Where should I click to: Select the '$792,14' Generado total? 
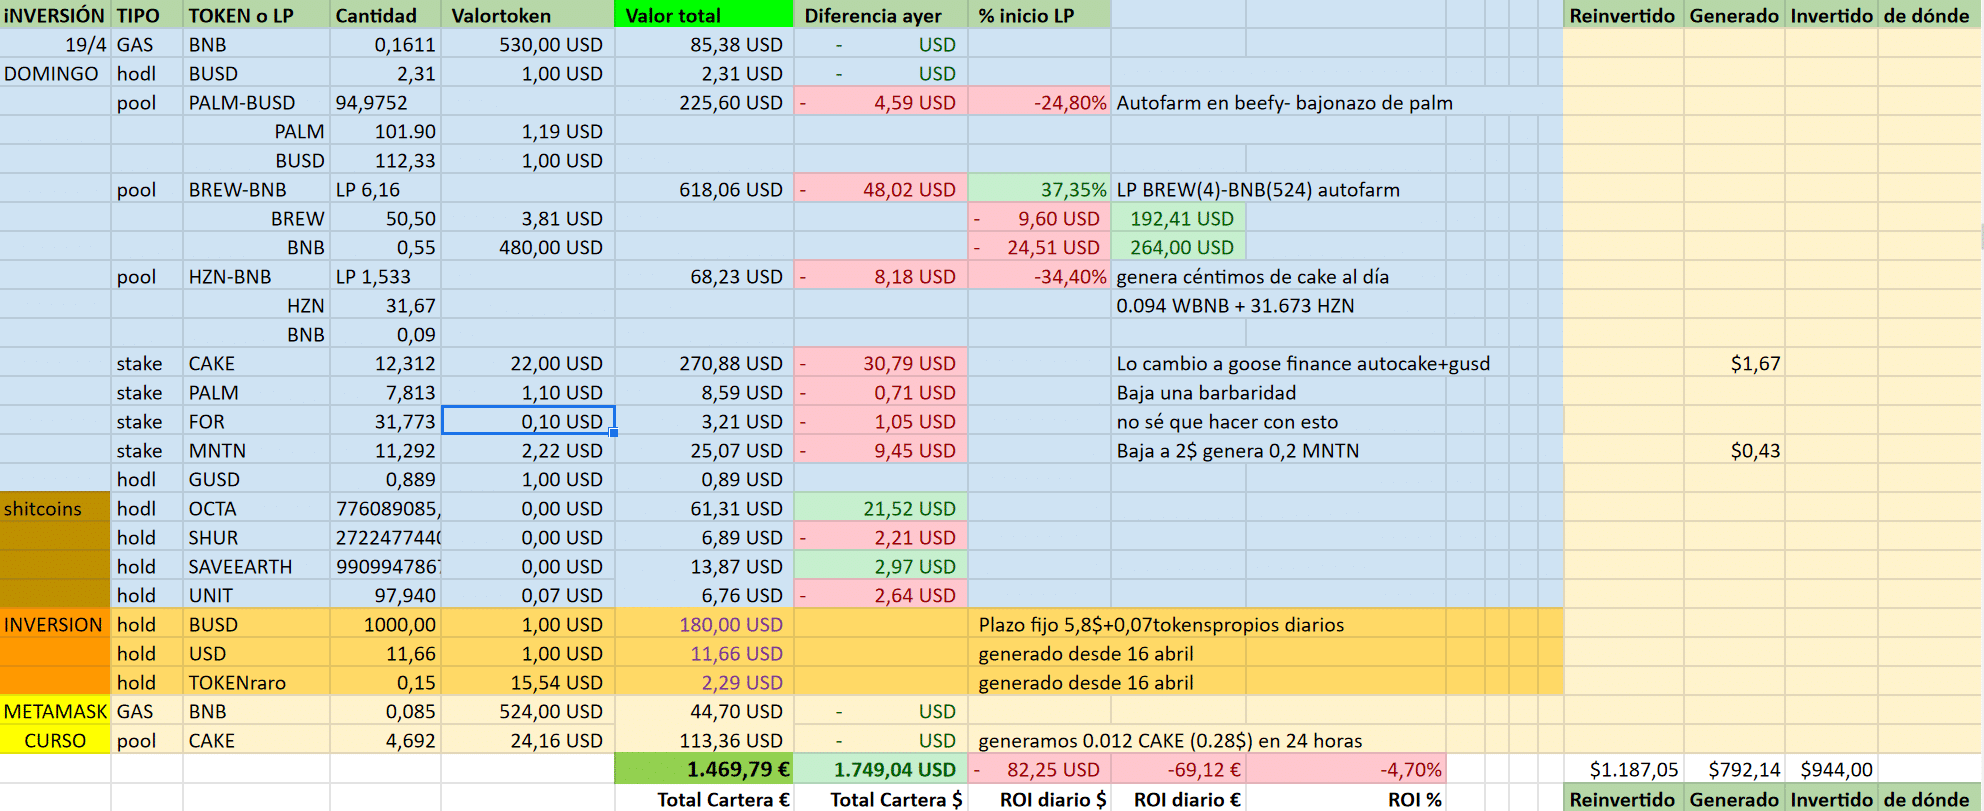tap(1734, 769)
